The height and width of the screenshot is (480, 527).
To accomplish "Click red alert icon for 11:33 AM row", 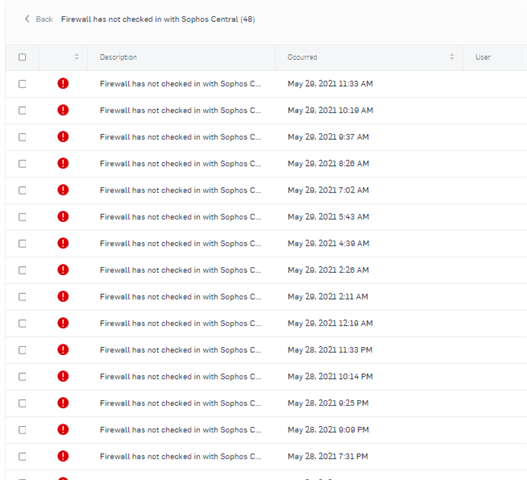I will click(63, 83).
